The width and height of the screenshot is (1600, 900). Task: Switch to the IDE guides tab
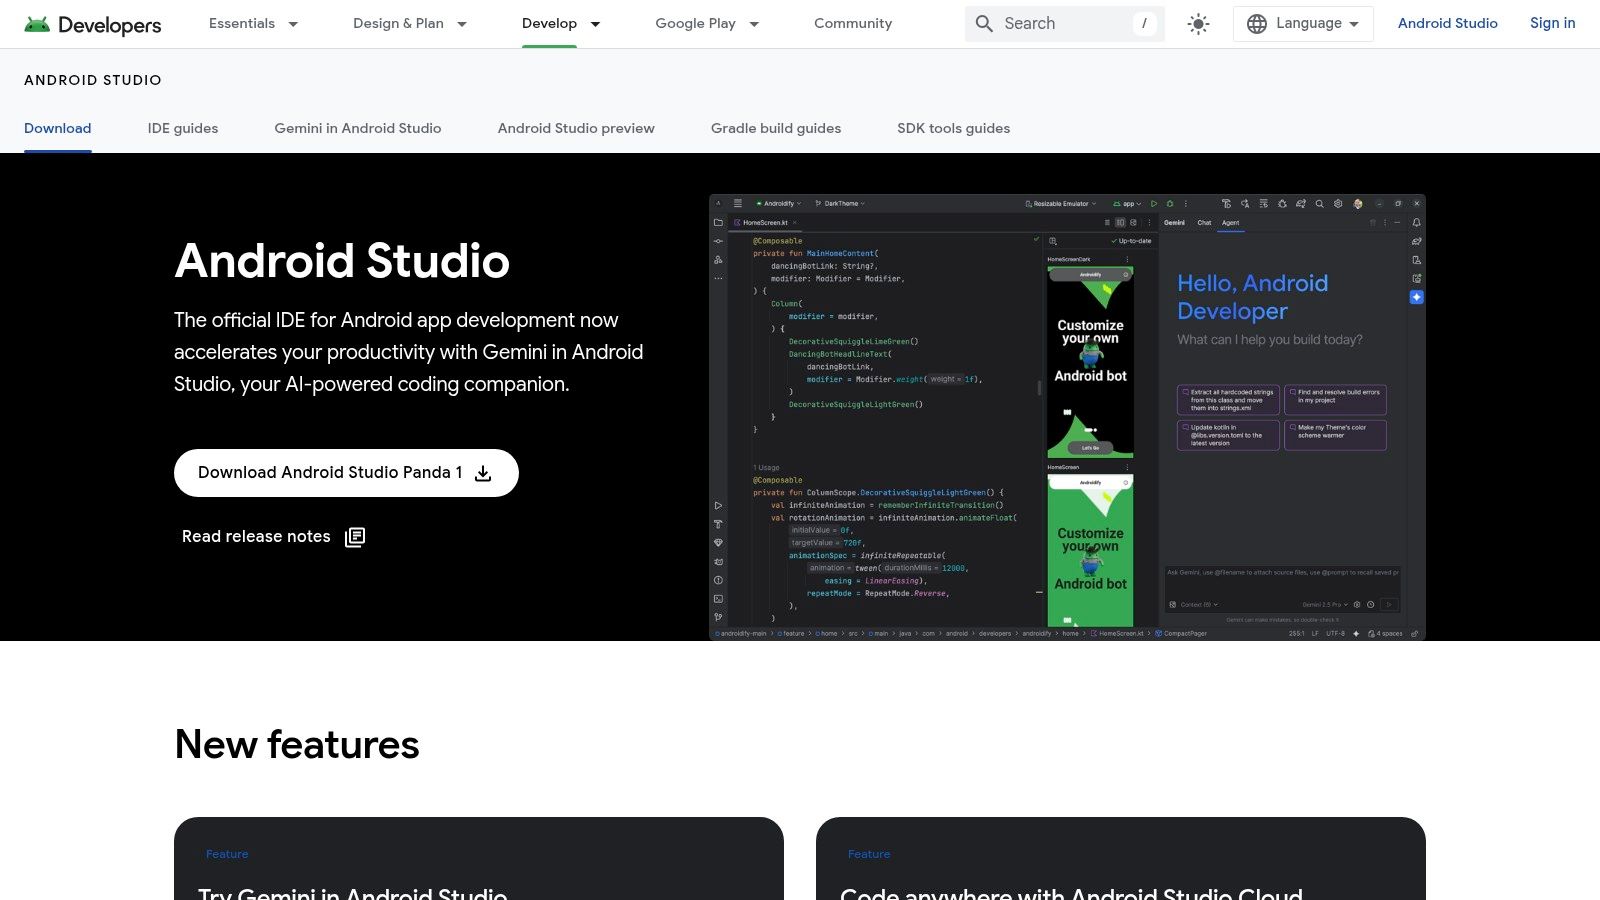click(x=183, y=128)
